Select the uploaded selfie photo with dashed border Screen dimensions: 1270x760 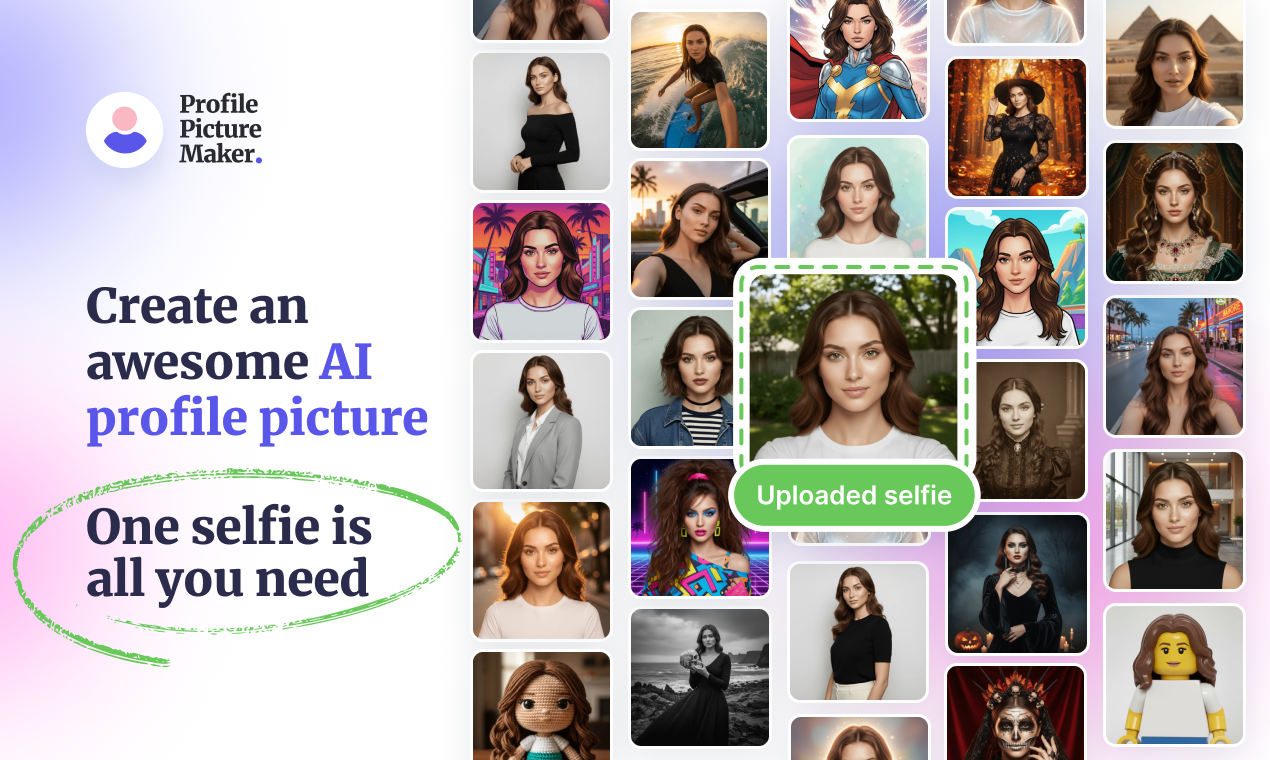(853, 366)
